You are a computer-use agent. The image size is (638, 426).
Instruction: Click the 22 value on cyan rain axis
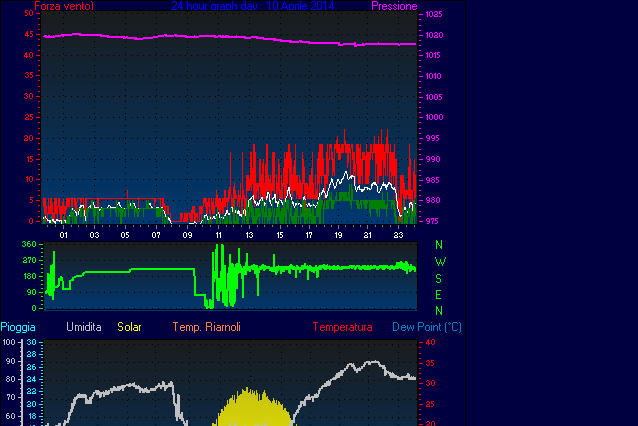point(32,391)
